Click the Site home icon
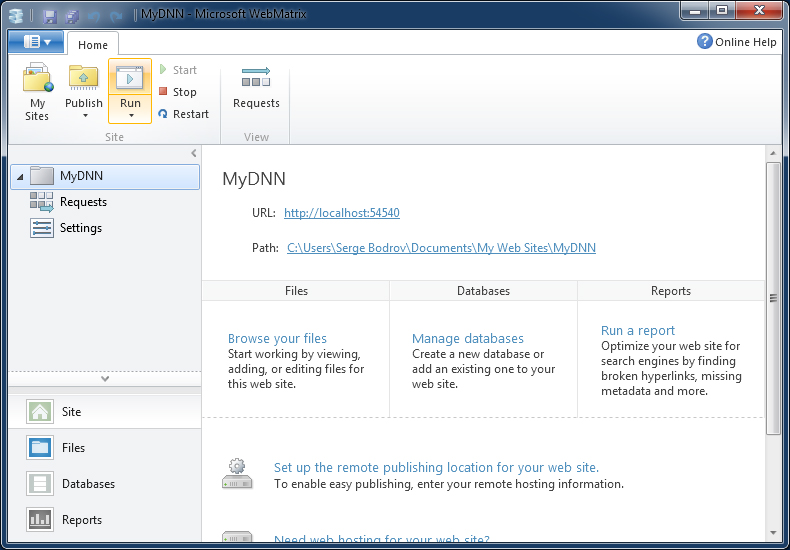Image resolution: width=790 pixels, height=550 pixels. [40, 411]
